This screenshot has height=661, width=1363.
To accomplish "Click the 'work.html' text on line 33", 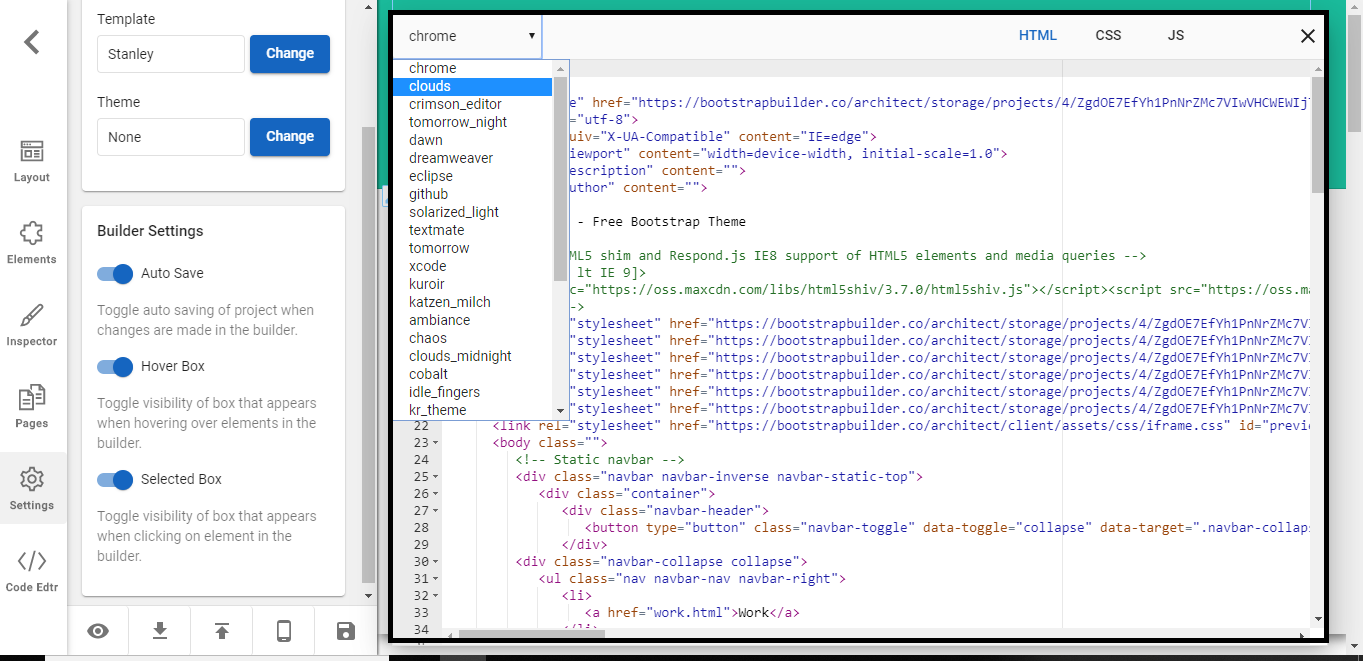I will click(x=690, y=613).
